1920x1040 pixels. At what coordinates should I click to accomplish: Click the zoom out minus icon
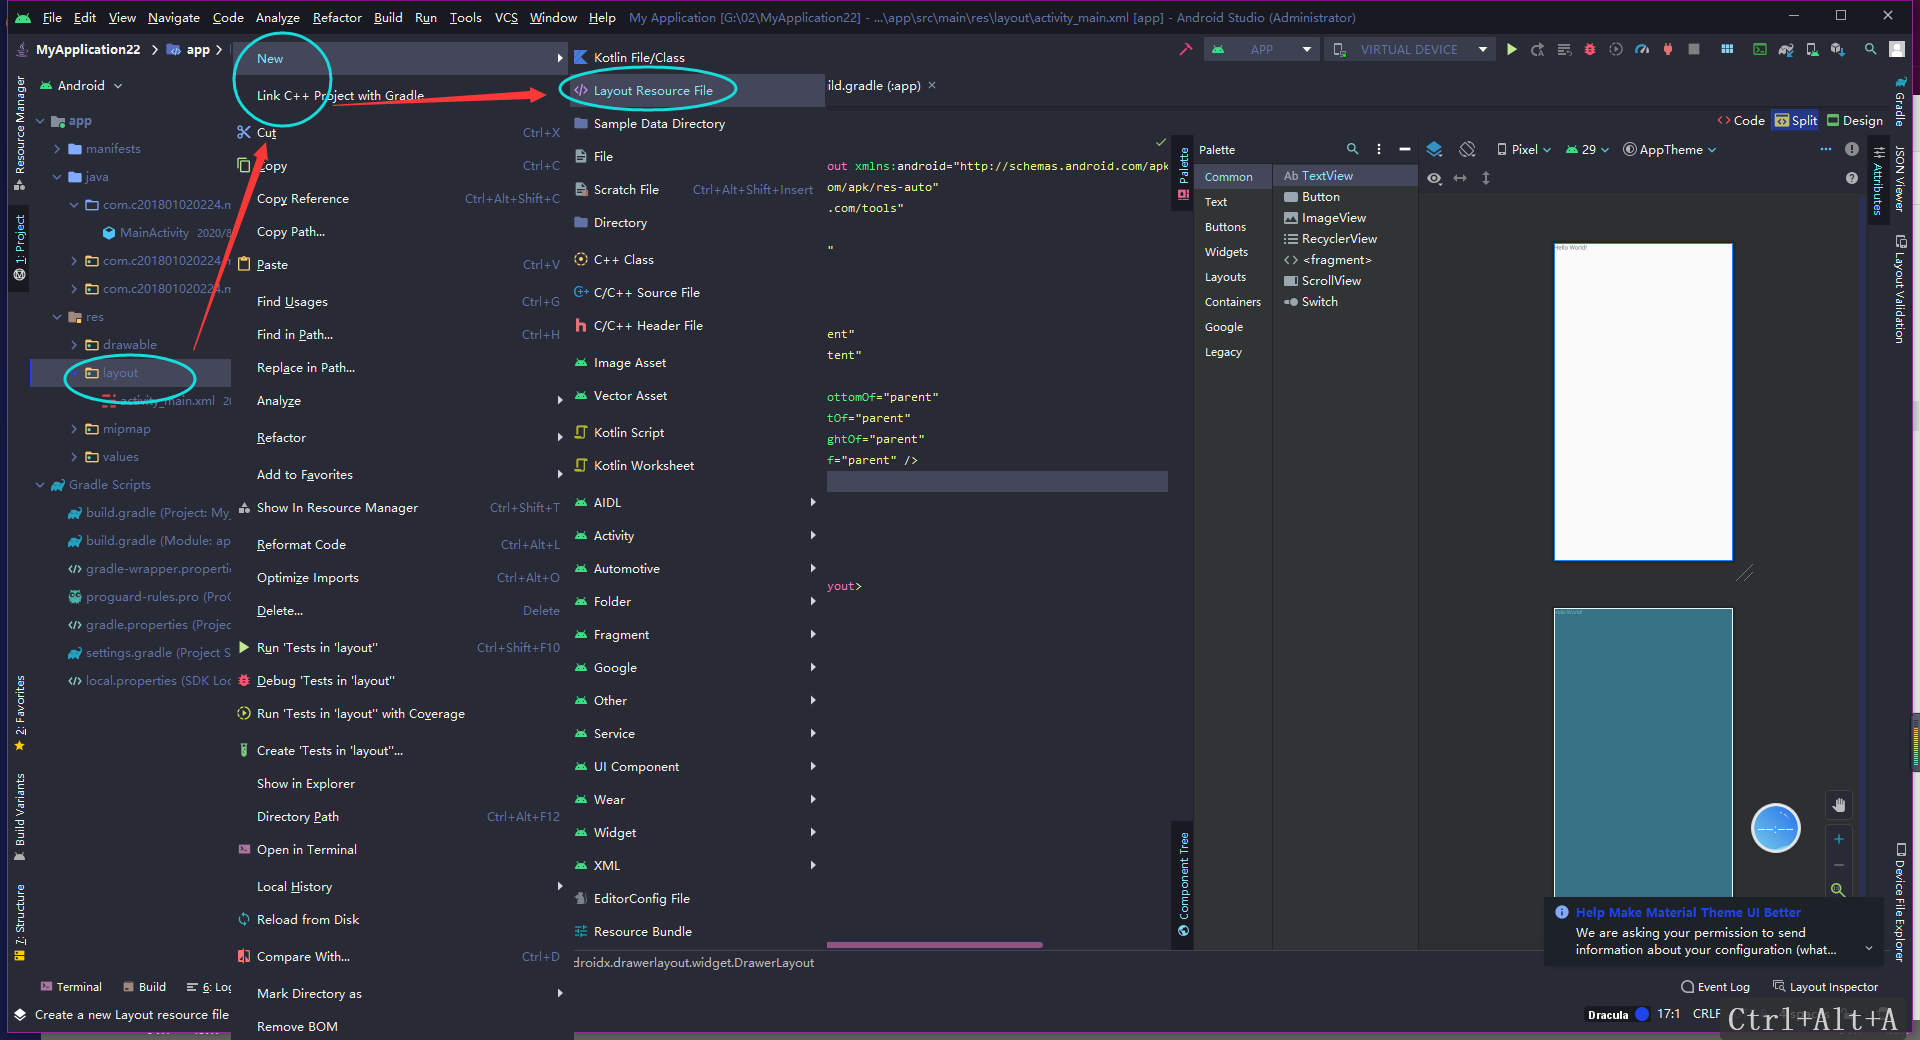point(1839,865)
